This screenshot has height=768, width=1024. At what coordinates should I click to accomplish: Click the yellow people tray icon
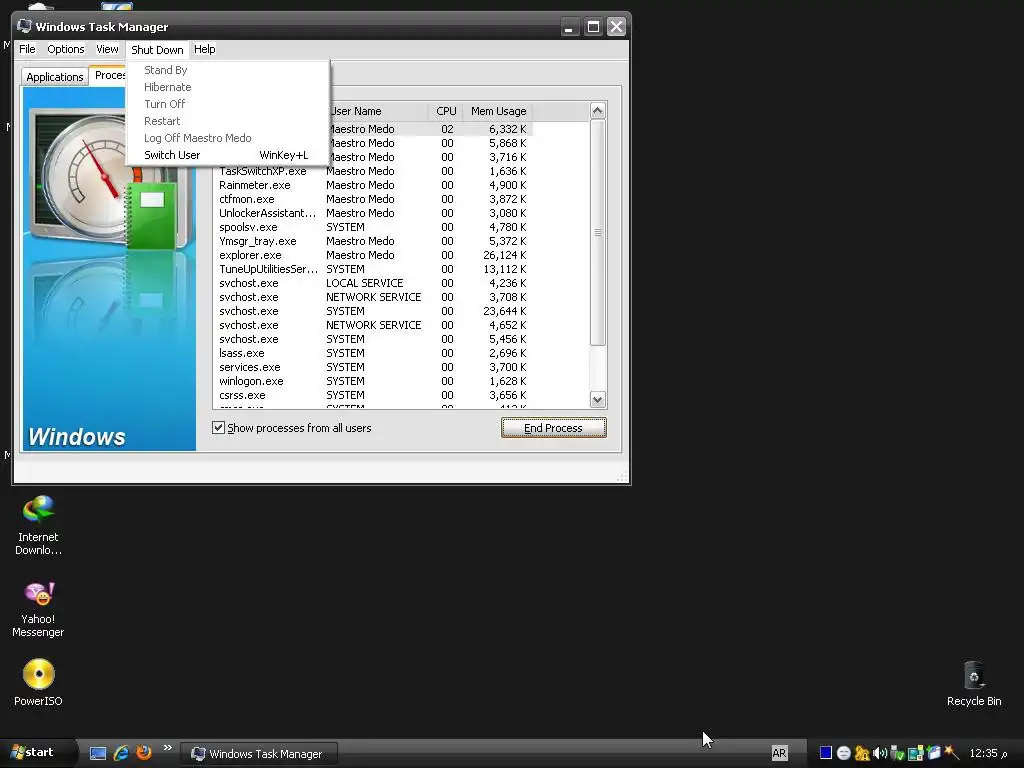tap(861, 753)
